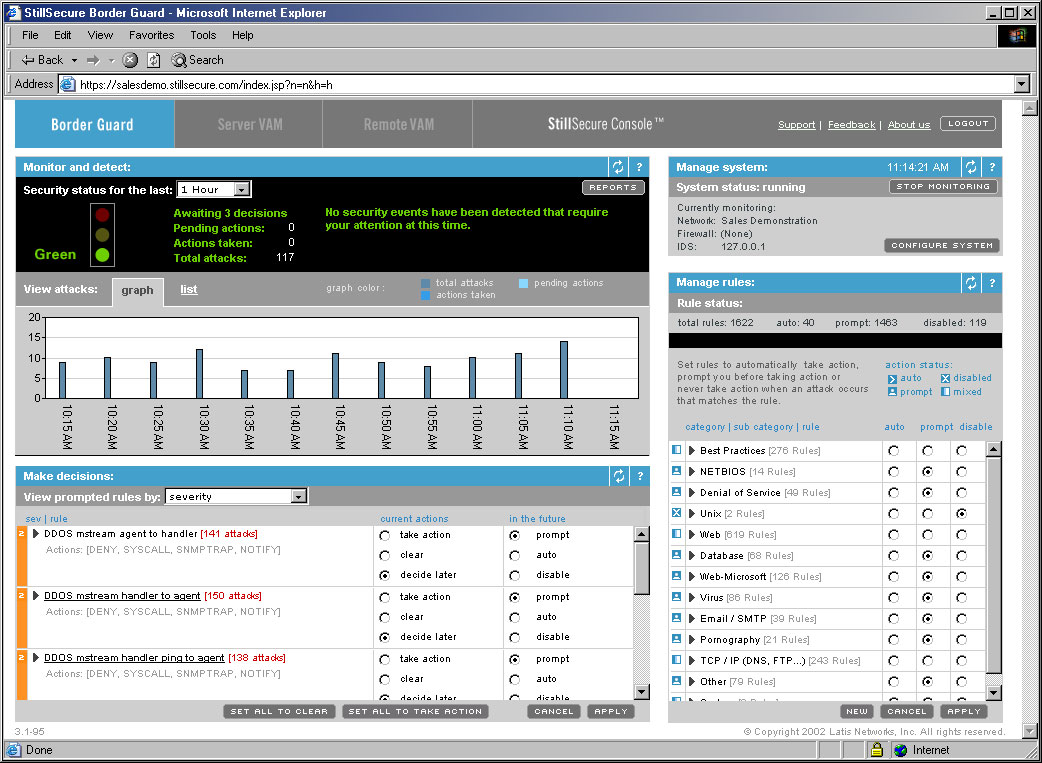1042x763 pixels.
Task: Click the REPORTS button
Action: pyautogui.click(x=613, y=187)
